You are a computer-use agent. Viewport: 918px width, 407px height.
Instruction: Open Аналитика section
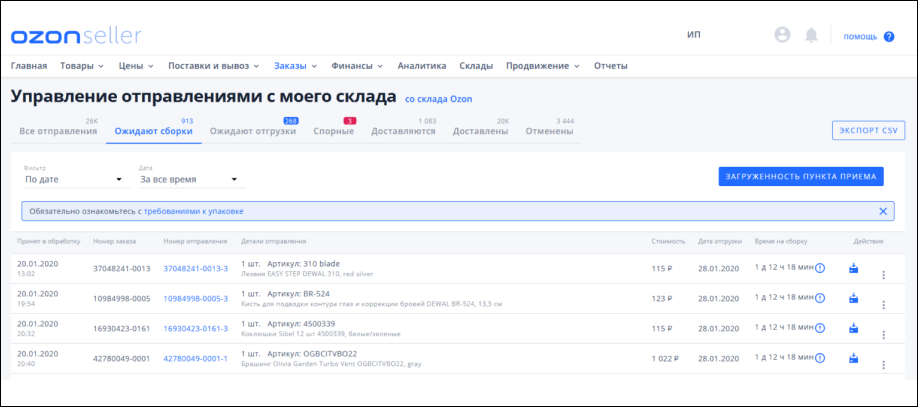pos(422,66)
